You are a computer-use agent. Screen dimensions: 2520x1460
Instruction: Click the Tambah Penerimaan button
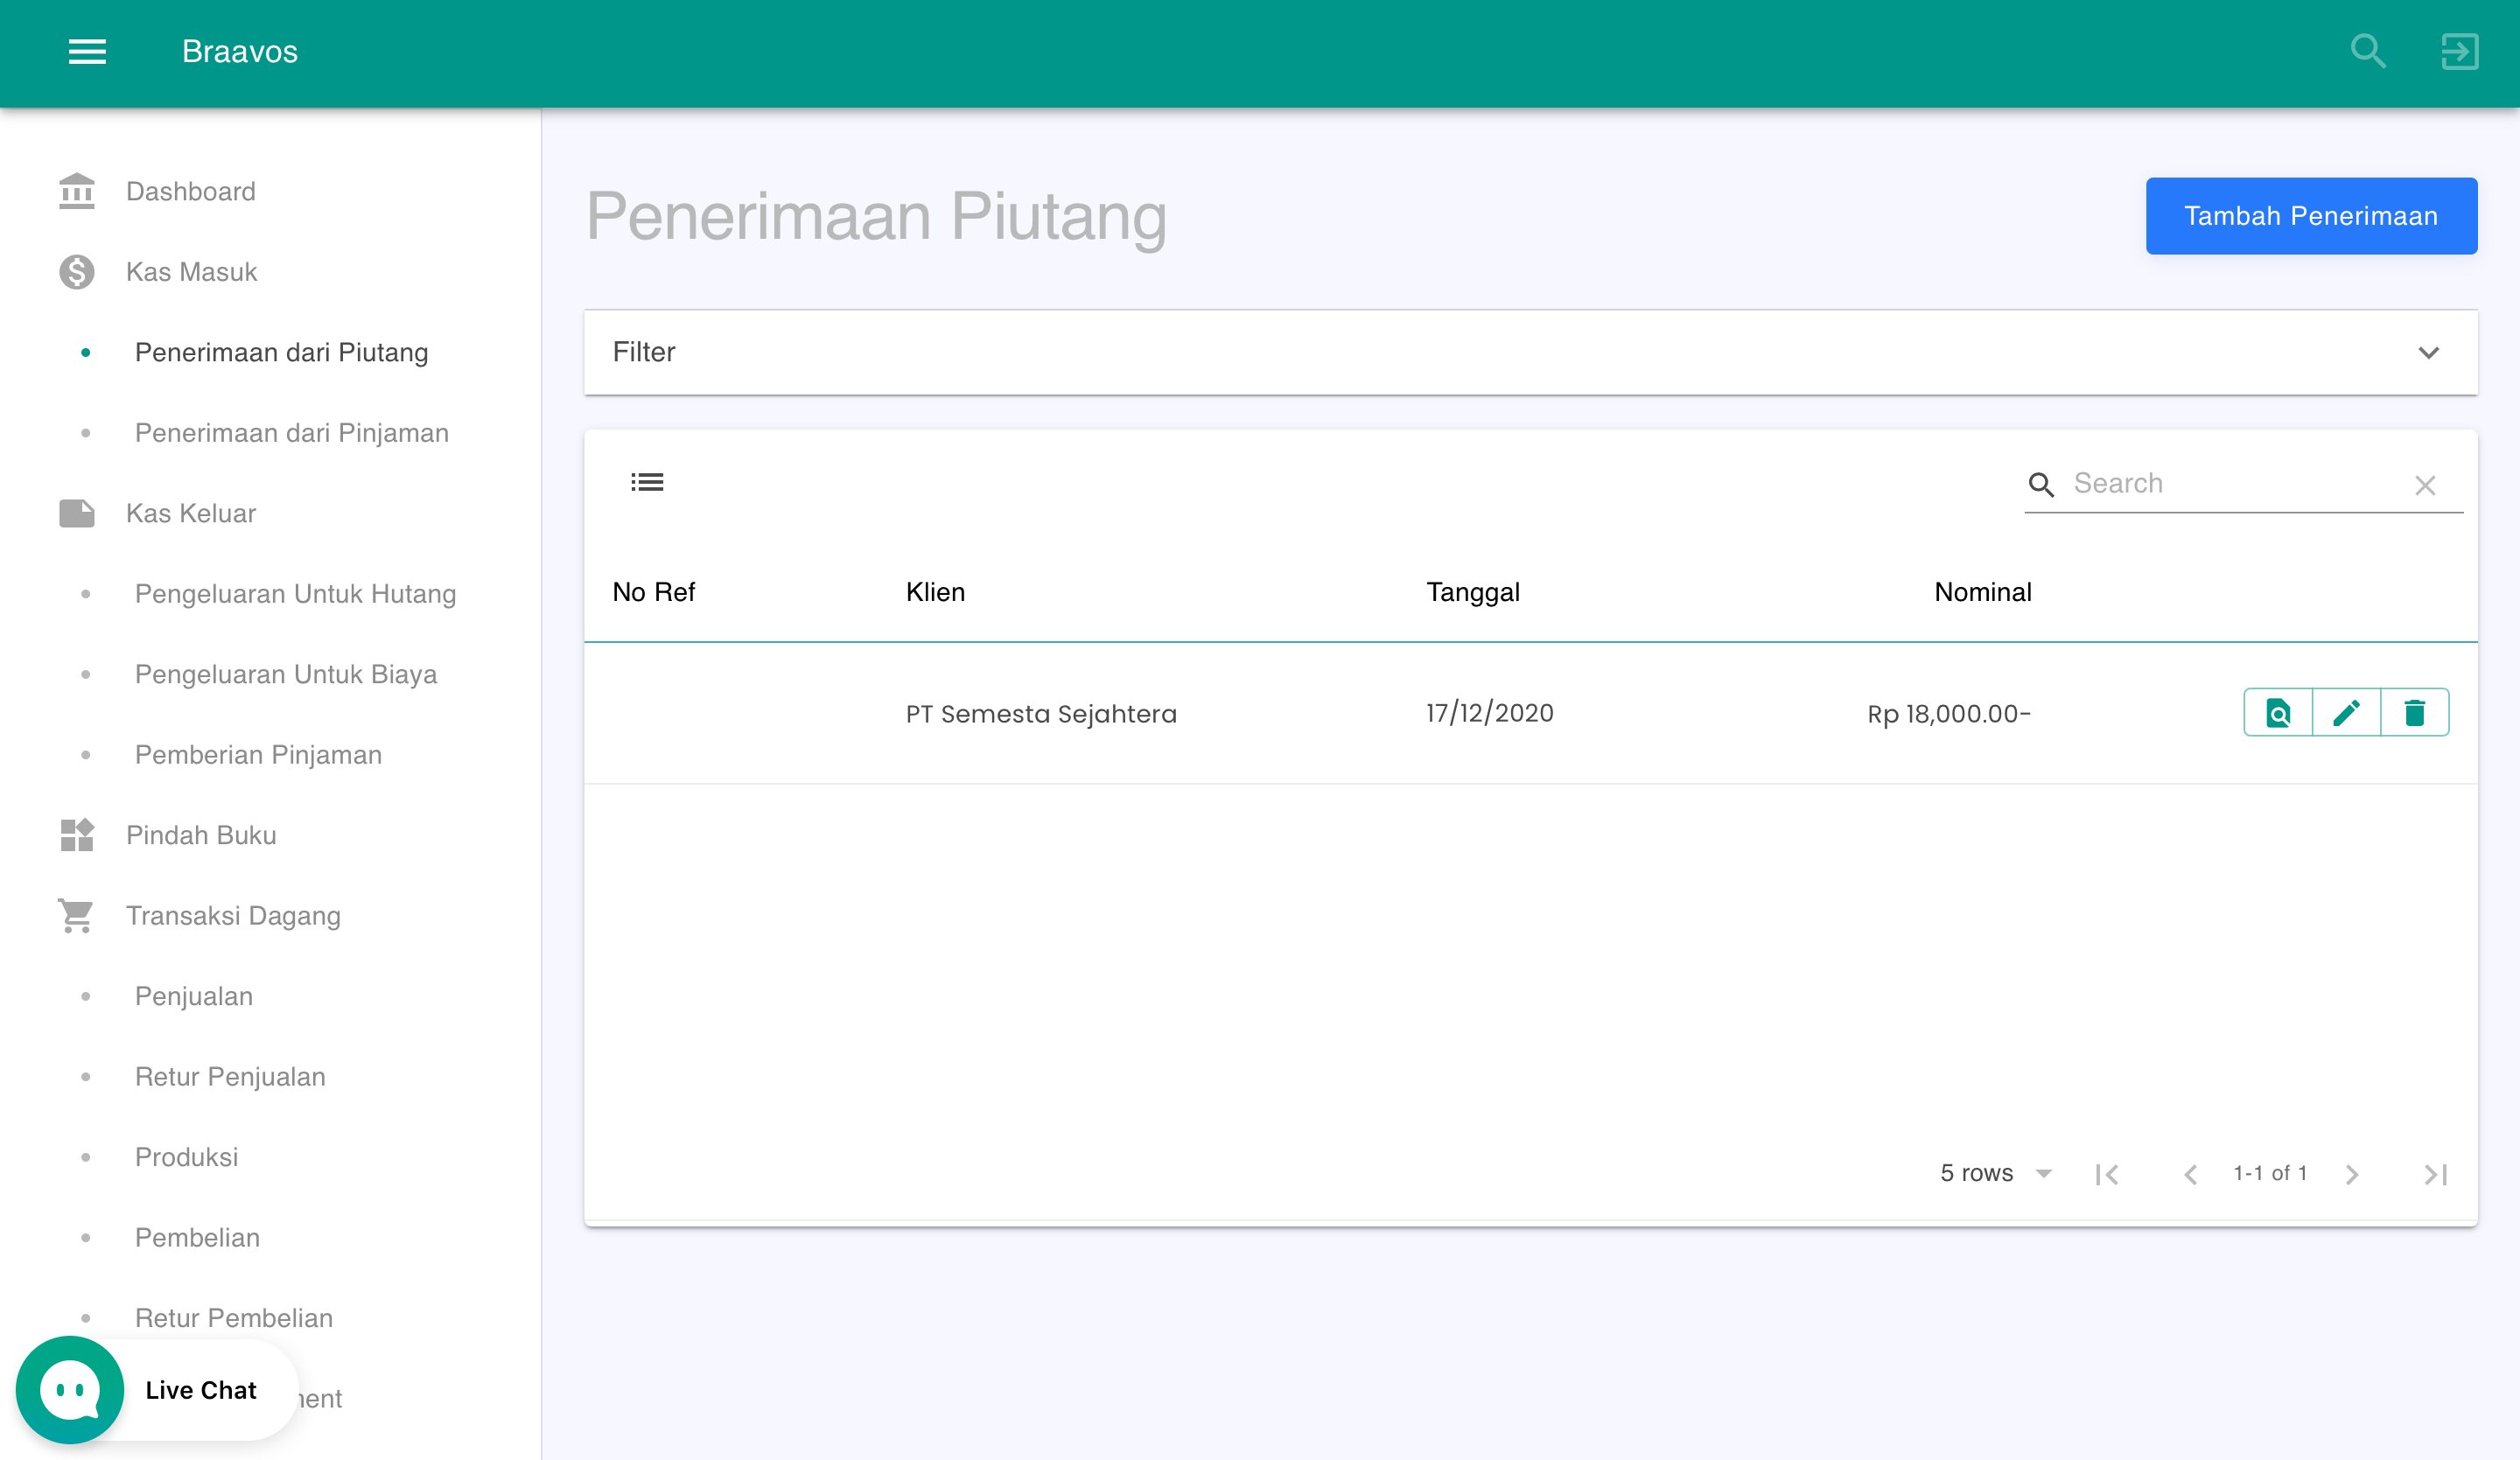pos(2311,215)
